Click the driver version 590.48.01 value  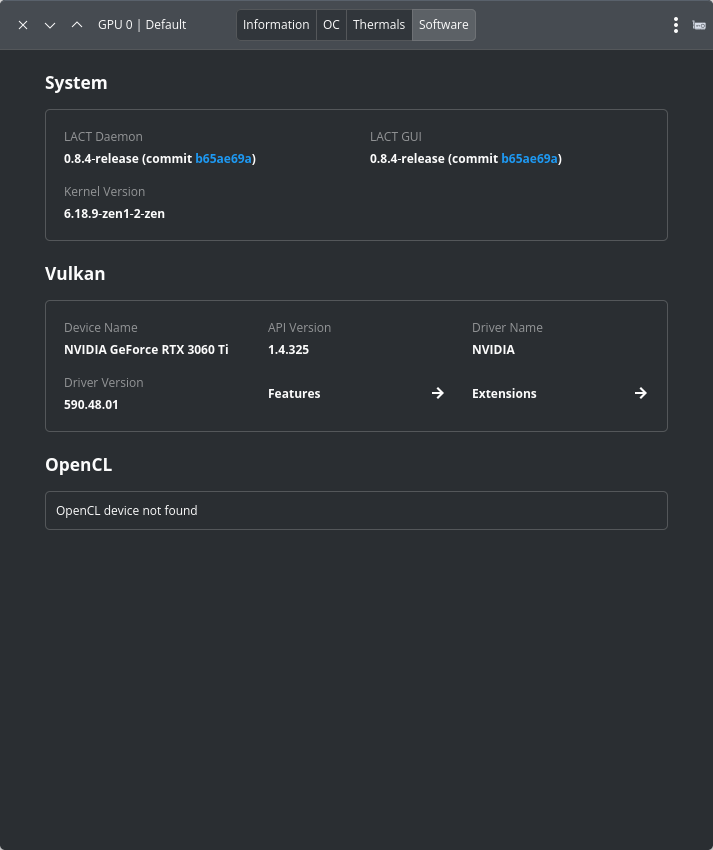[91, 405]
